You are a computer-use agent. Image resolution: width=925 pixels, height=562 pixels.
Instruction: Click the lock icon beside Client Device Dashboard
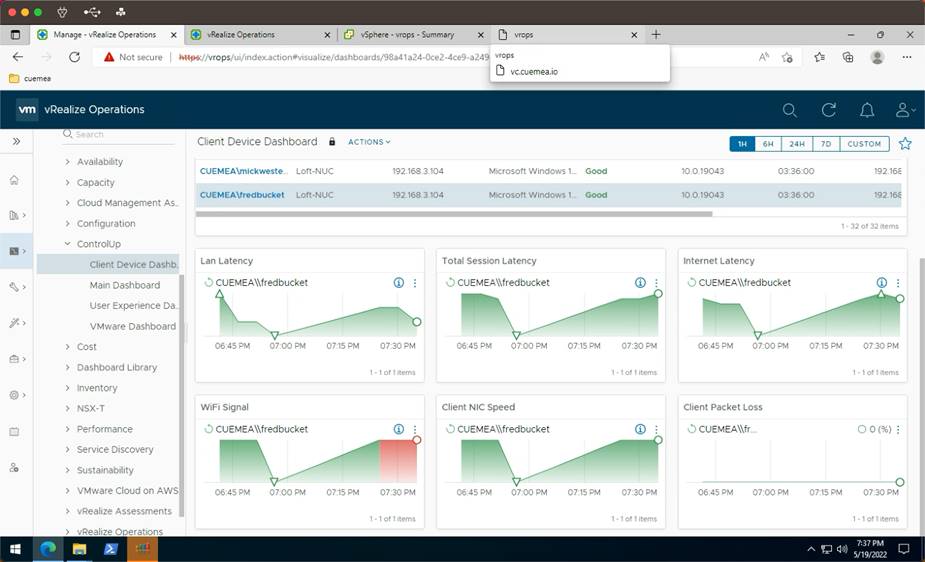332,142
